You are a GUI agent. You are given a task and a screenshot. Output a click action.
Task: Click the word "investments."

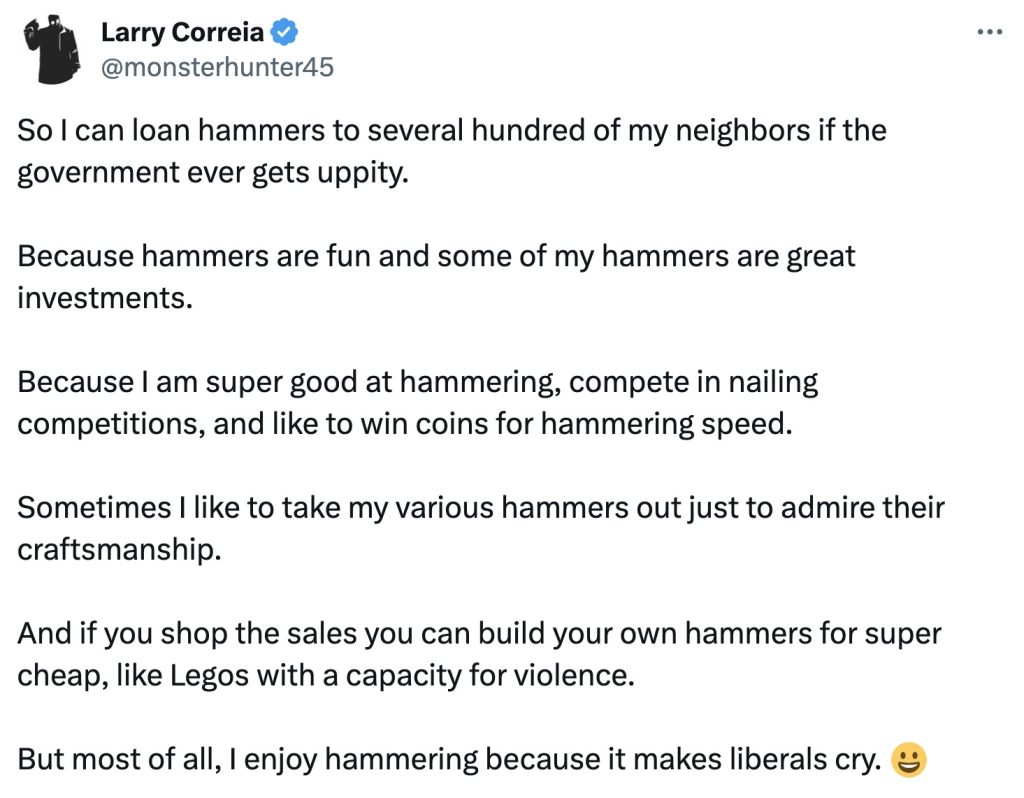click(103, 297)
